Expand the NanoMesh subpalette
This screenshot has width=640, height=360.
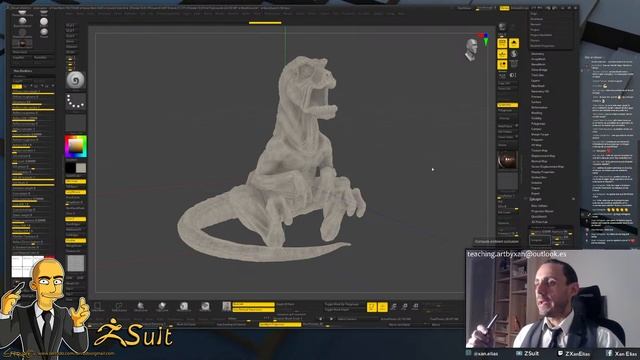tap(538, 64)
